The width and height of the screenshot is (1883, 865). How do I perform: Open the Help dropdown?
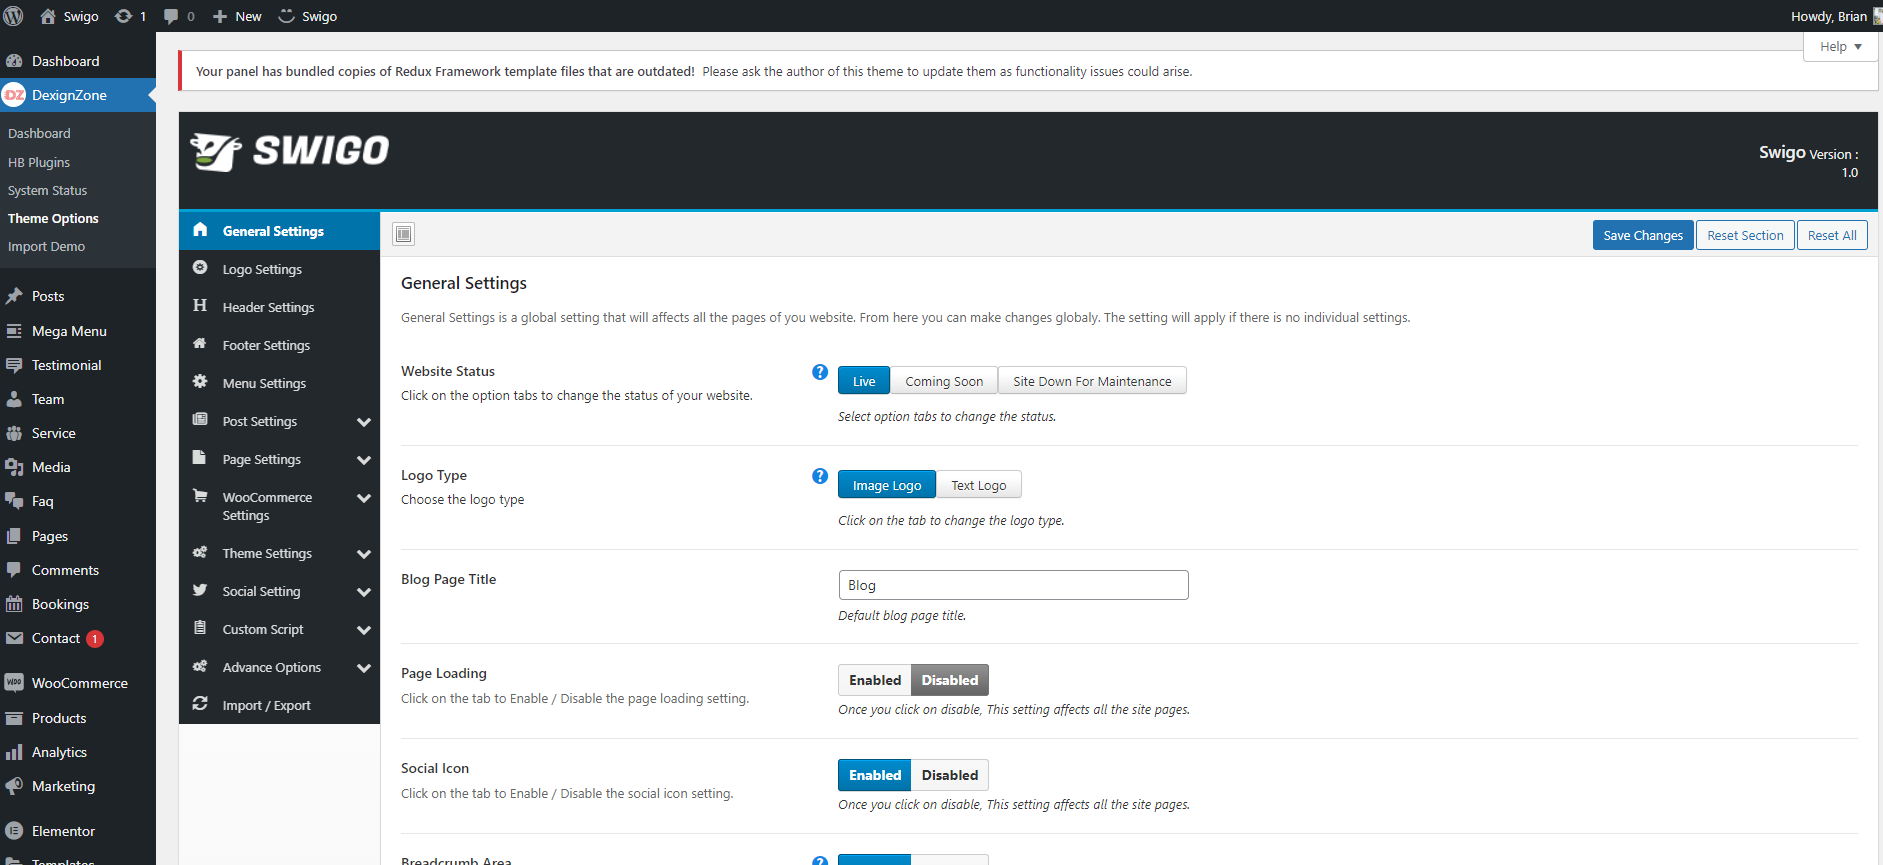tap(1840, 47)
